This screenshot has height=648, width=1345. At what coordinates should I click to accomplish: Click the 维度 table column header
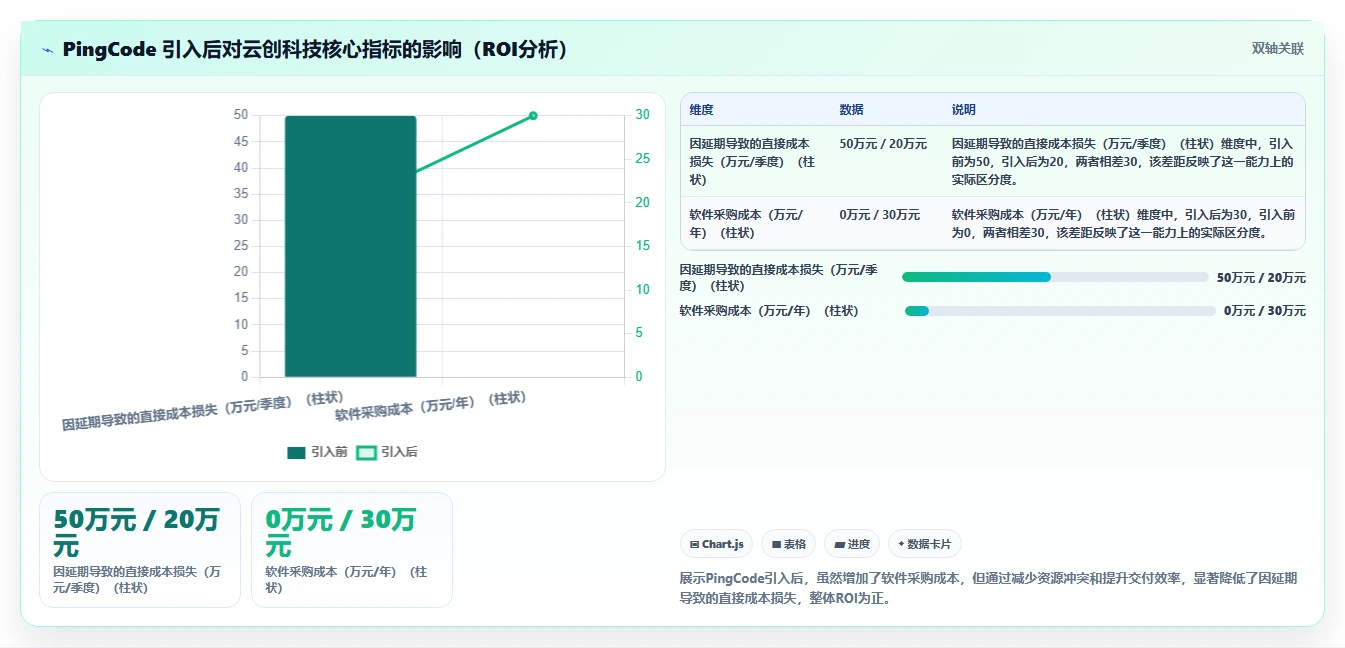pyautogui.click(x=702, y=110)
